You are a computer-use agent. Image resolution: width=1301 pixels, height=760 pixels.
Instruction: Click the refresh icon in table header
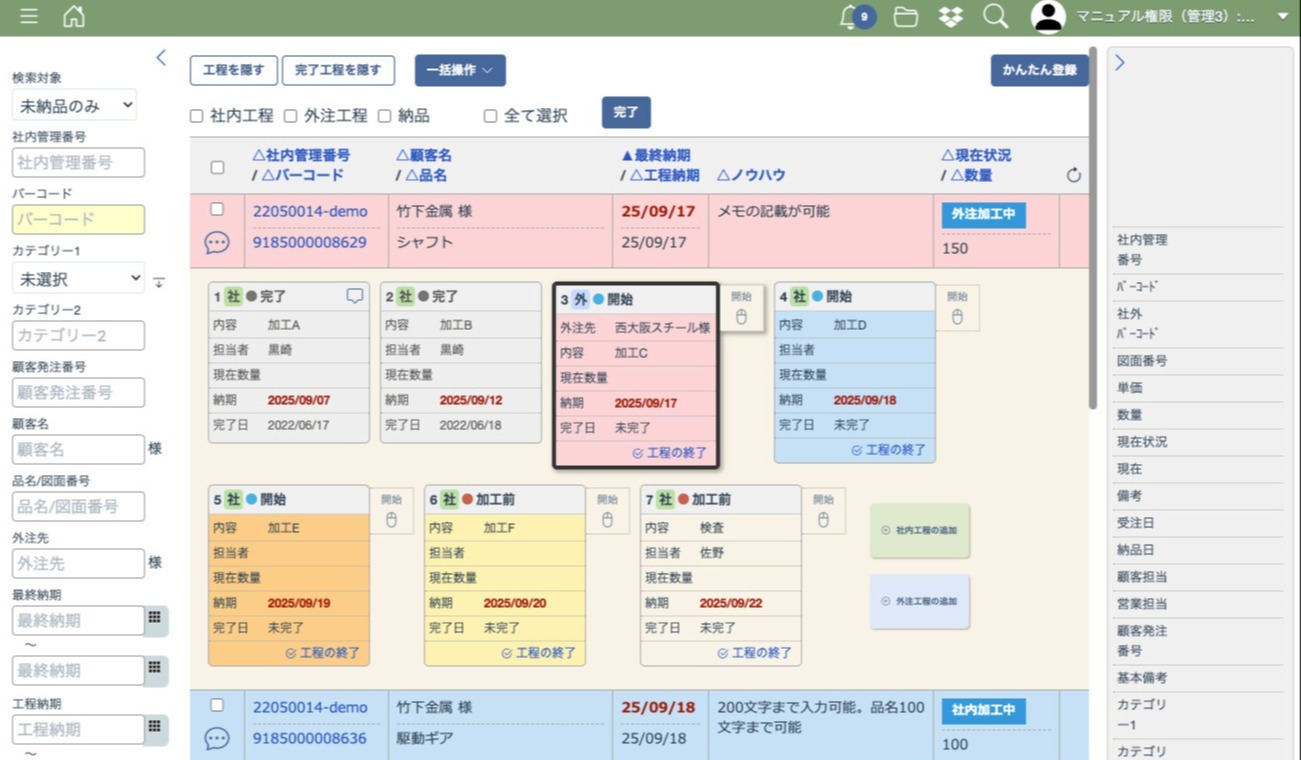[1074, 175]
